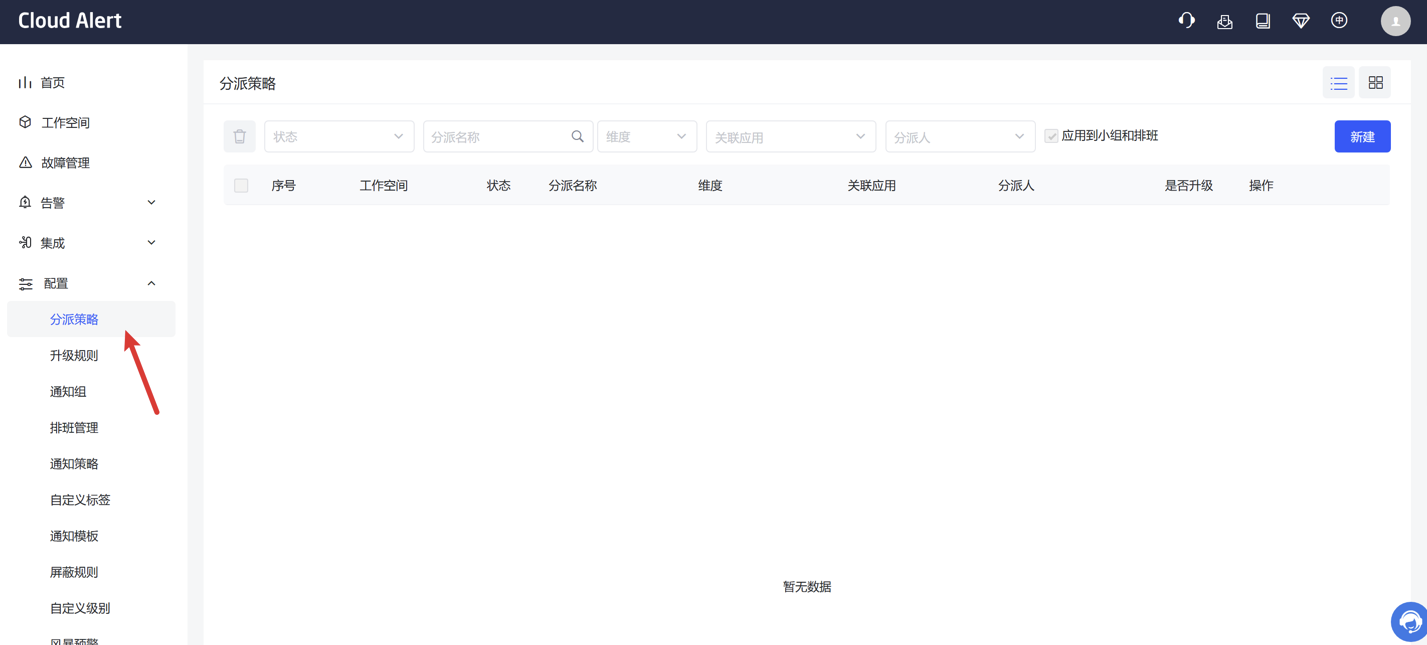Image resolution: width=1427 pixels, height=645 pixels.
Task: Open the 状态 filter dropdown
Action: pyautogui.click(x=338, y=137)
